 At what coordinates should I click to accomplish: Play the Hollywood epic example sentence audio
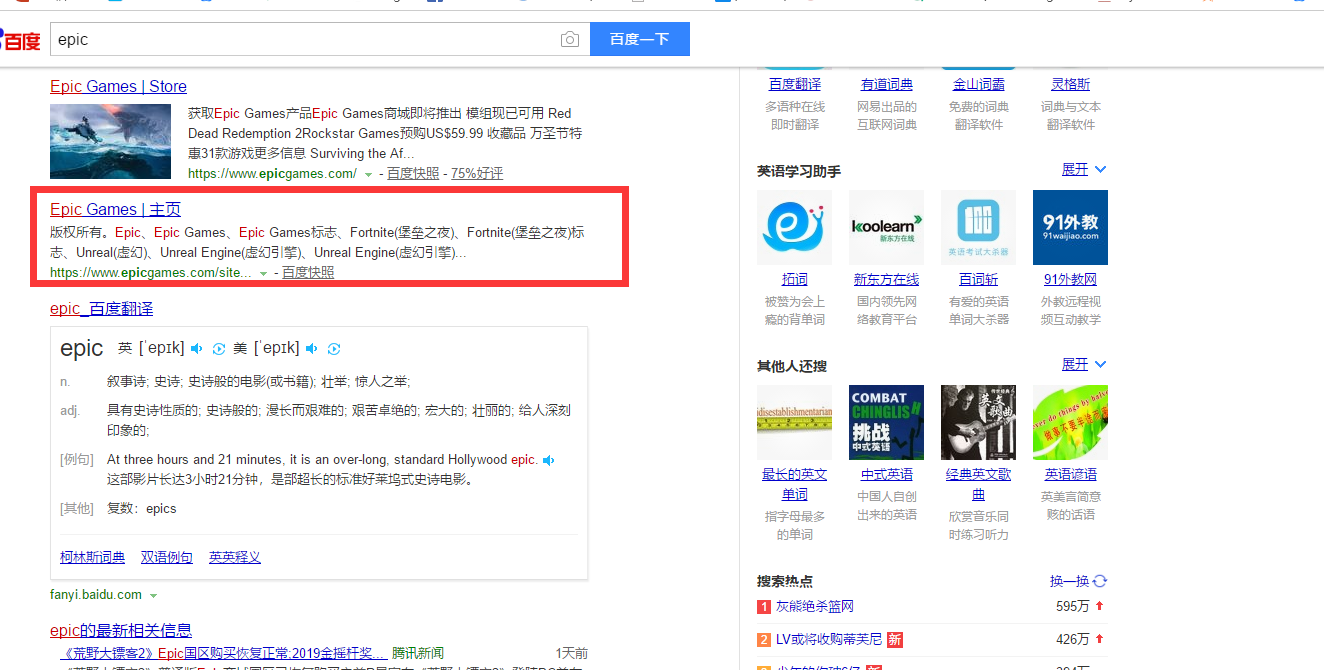pos(549,460)
